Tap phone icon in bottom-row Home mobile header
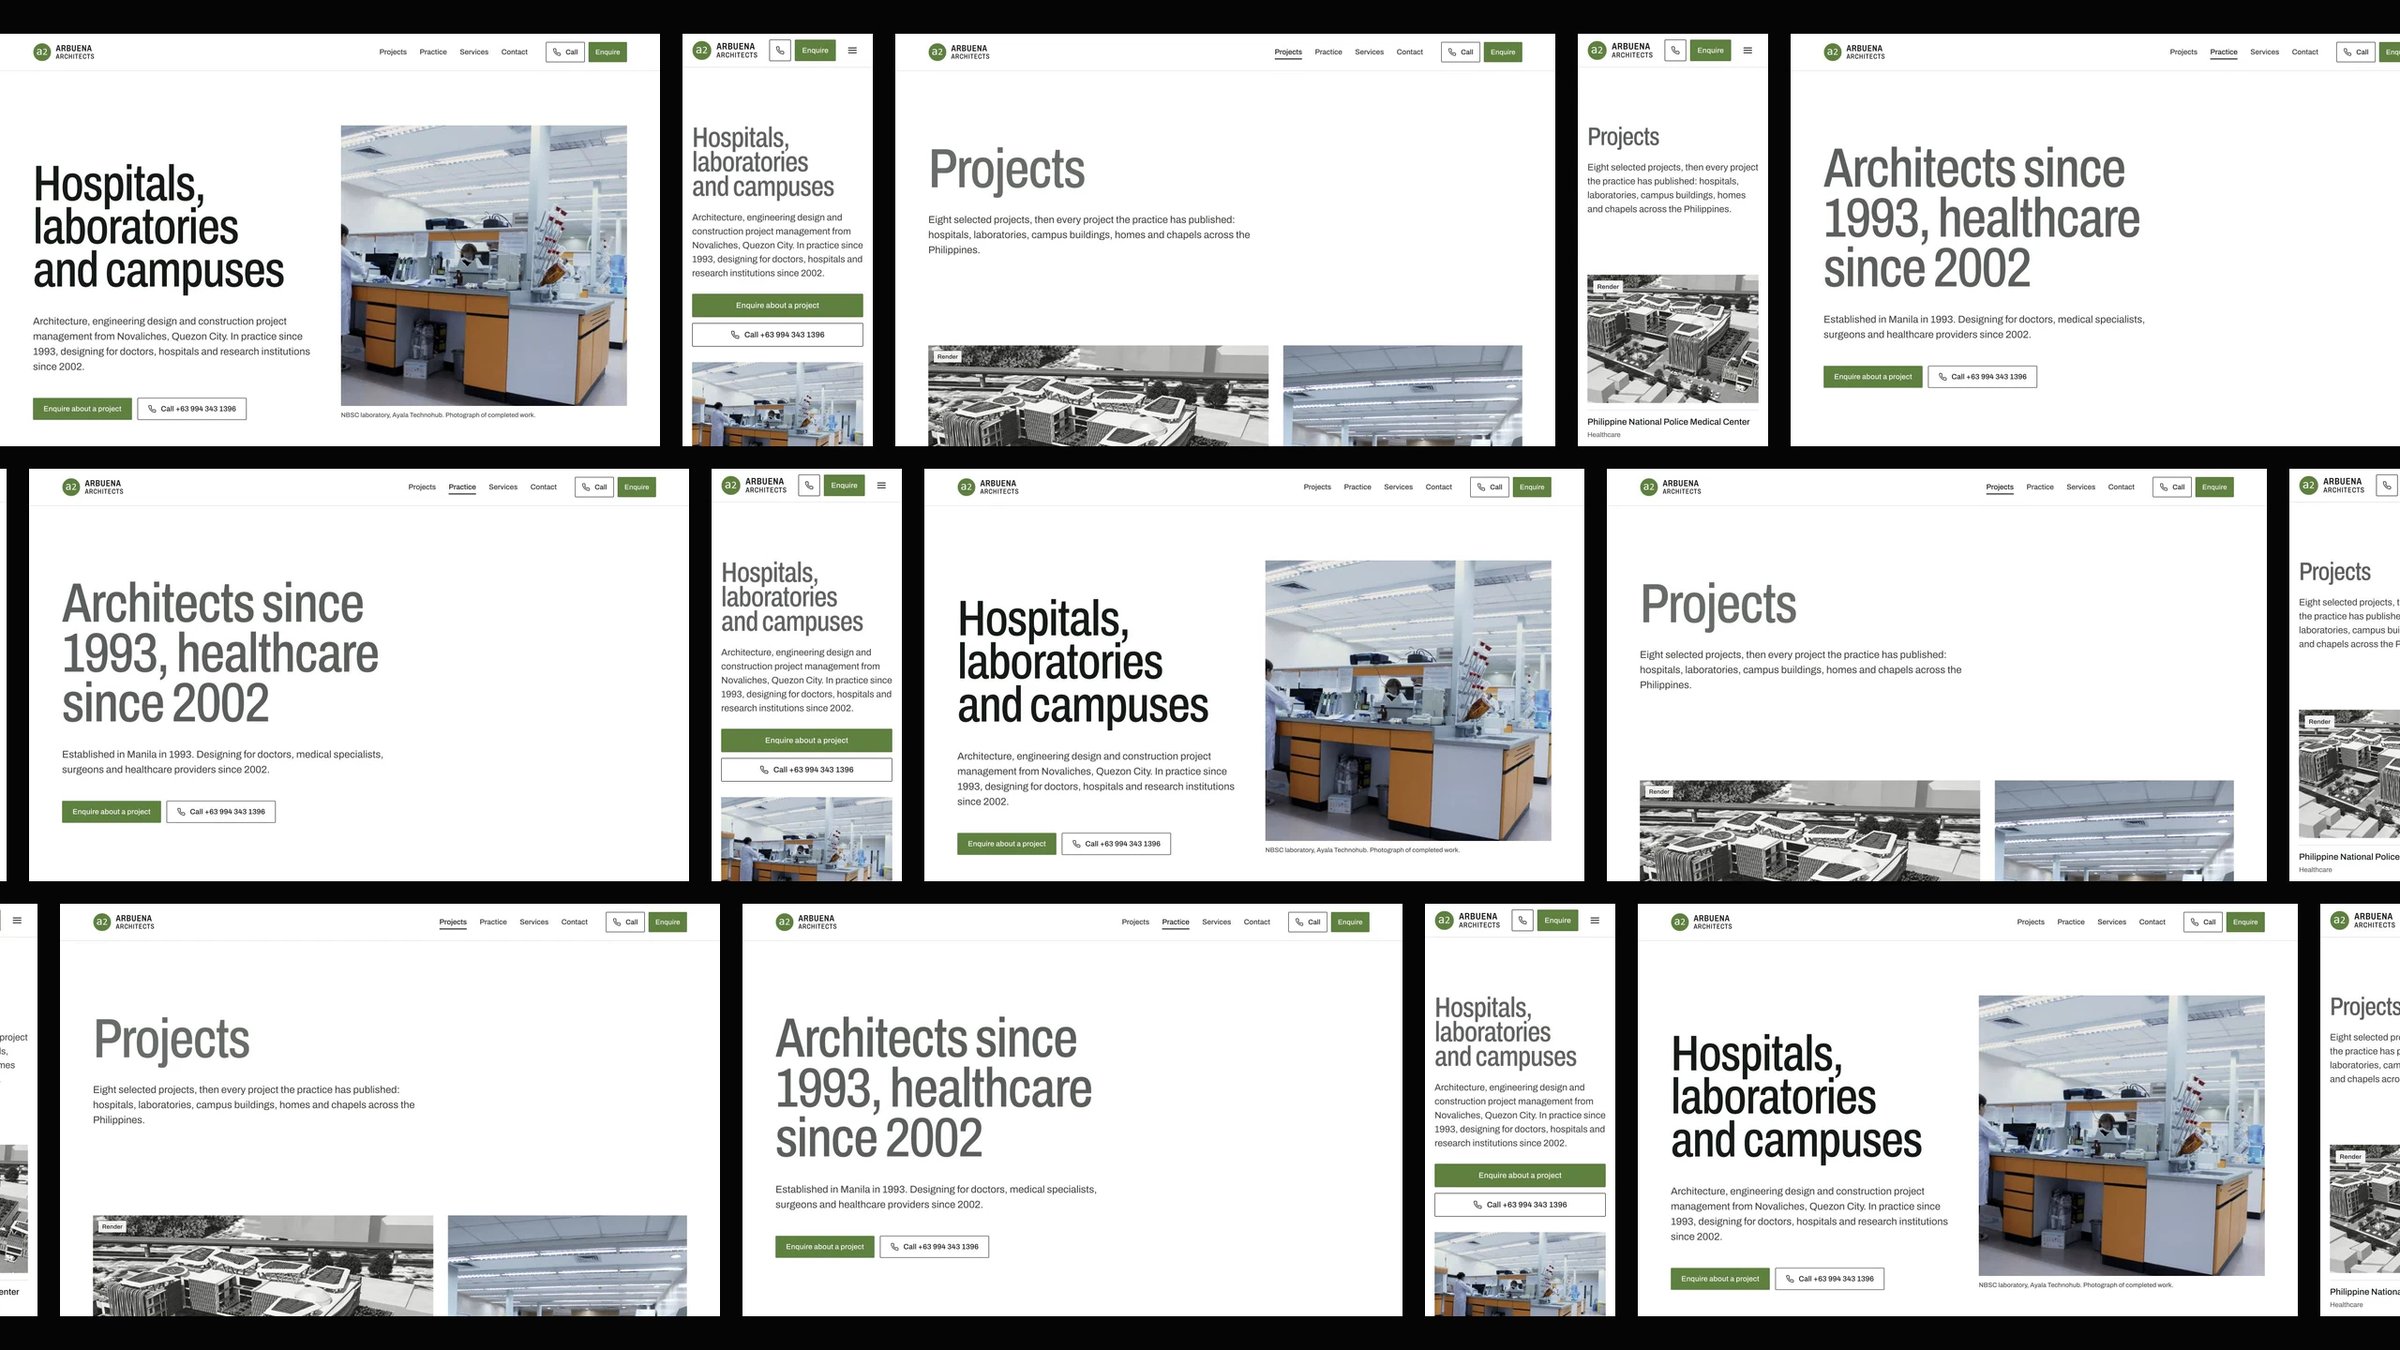Viewport: 2400px width, 1350px height. (1522, 920)
